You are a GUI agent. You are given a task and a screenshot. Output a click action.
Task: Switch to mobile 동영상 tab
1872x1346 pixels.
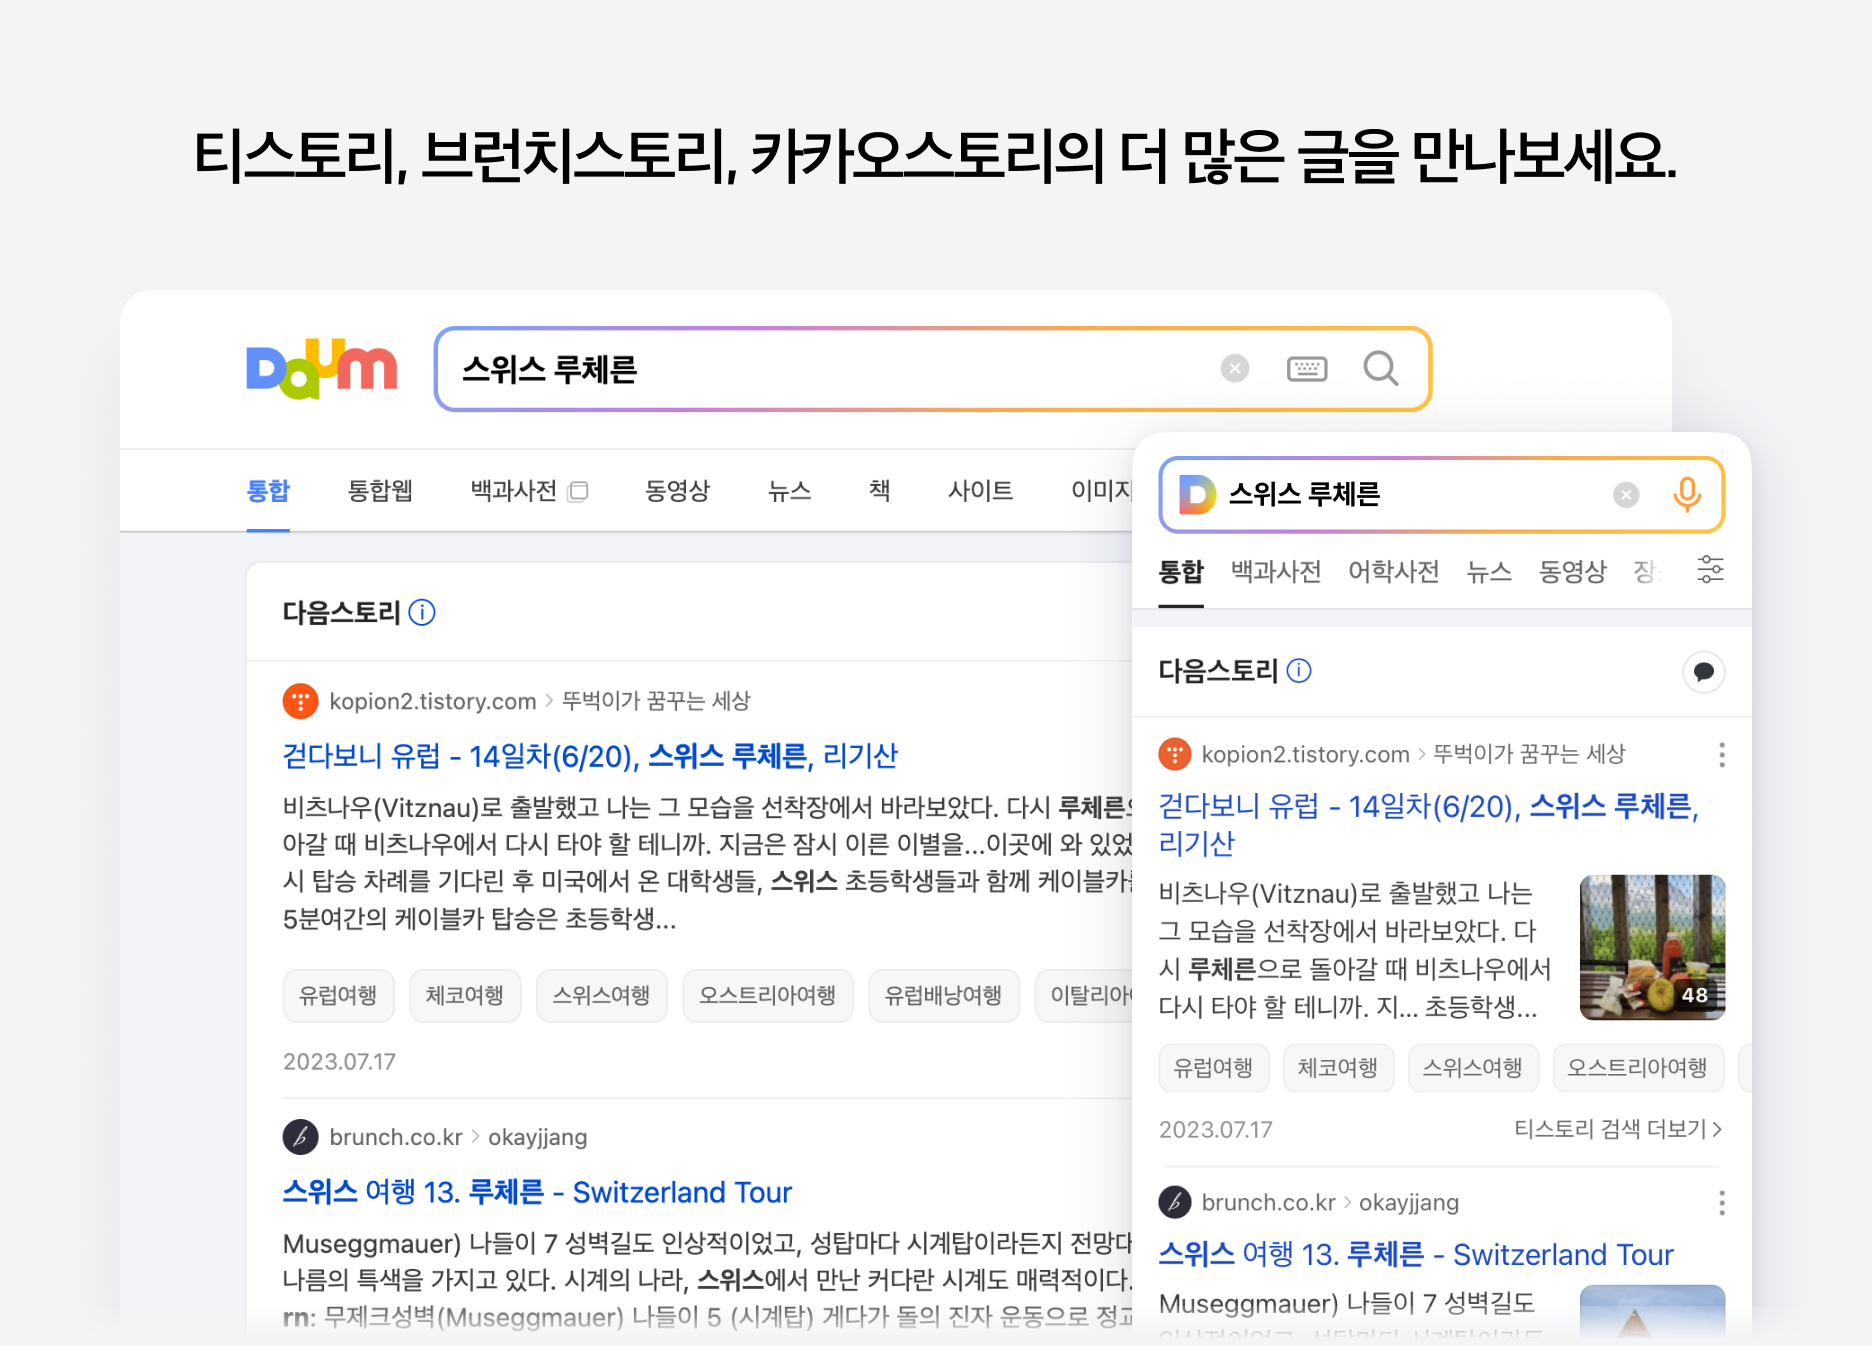[1572, 572]
